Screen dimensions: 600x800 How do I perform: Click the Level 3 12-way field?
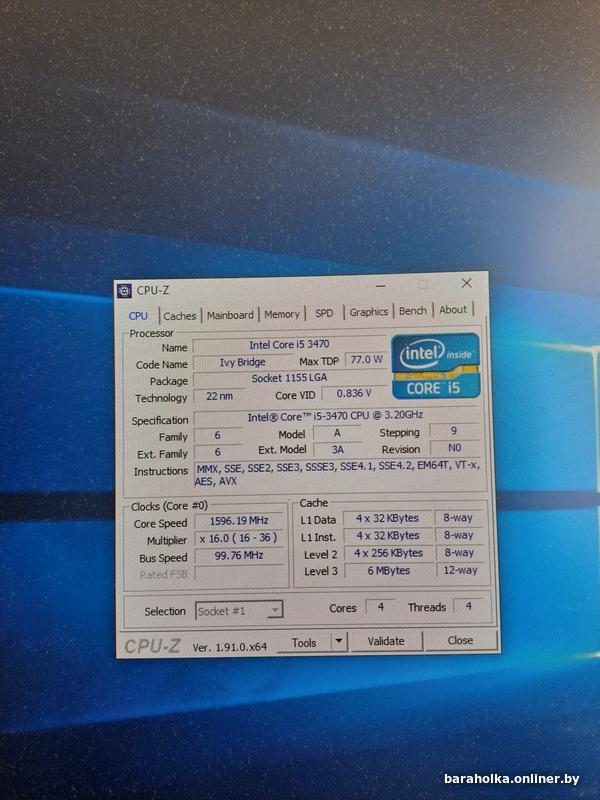(x=460, y=570)
